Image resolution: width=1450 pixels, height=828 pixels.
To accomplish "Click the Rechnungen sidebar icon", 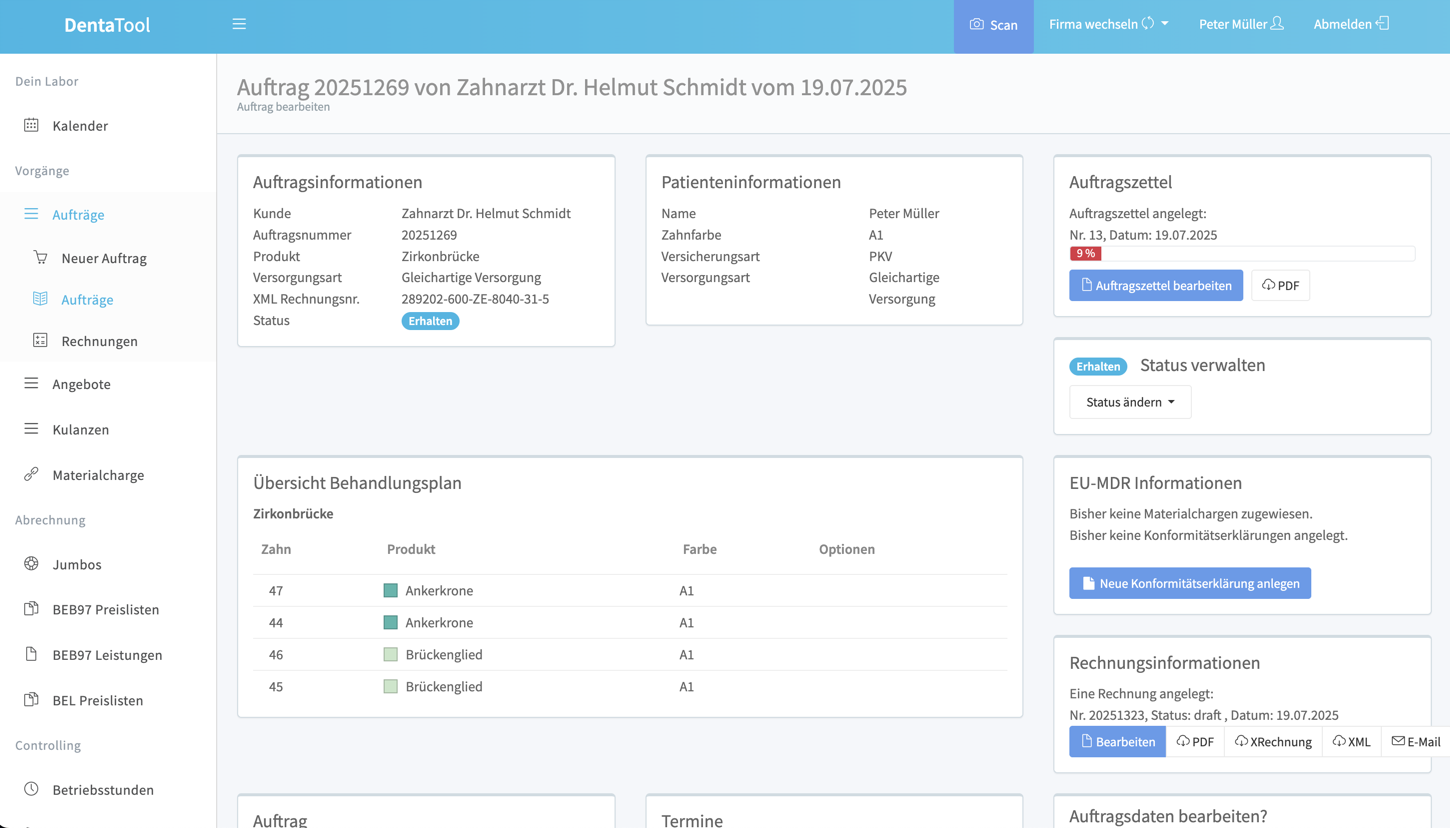I will coord(40,340).
